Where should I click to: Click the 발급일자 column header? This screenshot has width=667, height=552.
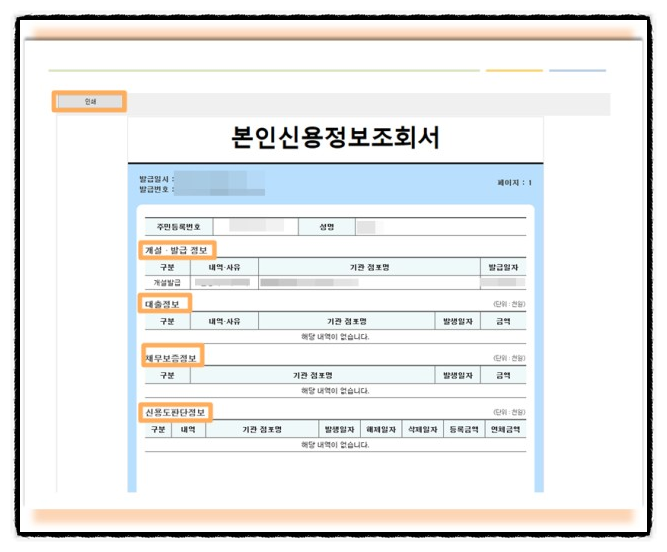(x=503, y=267)
